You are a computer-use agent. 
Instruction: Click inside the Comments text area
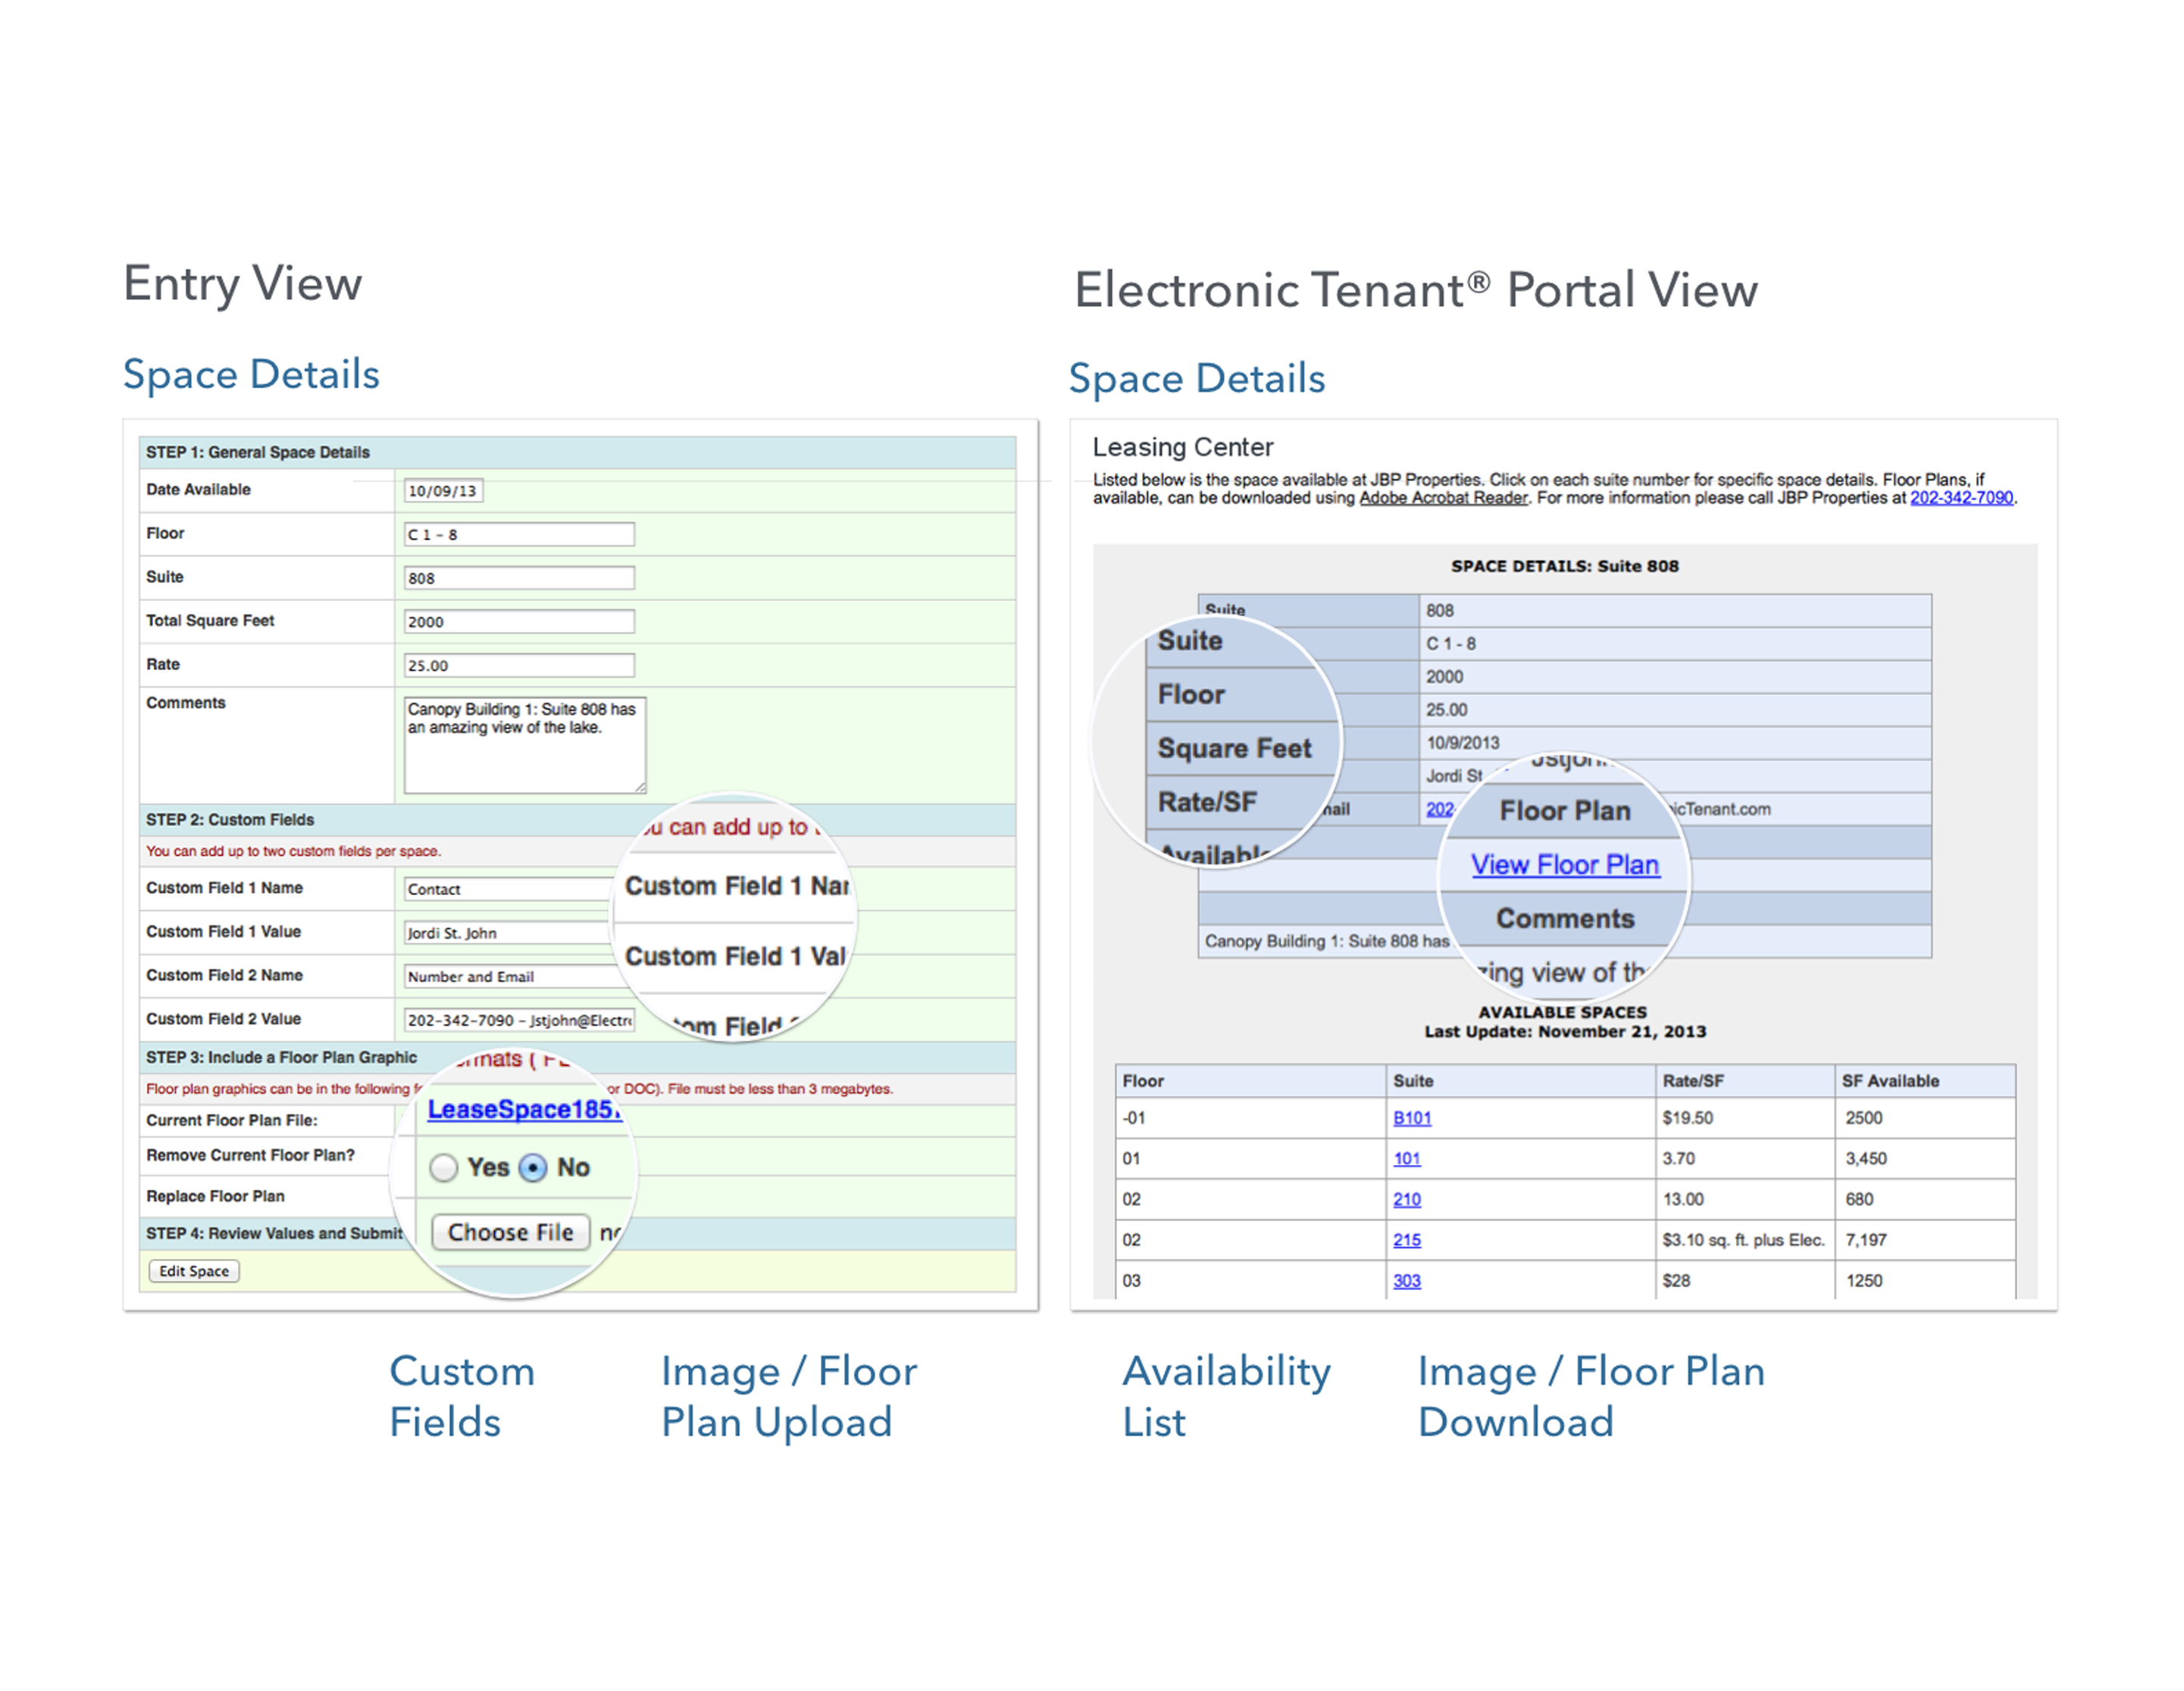(525, 745)
